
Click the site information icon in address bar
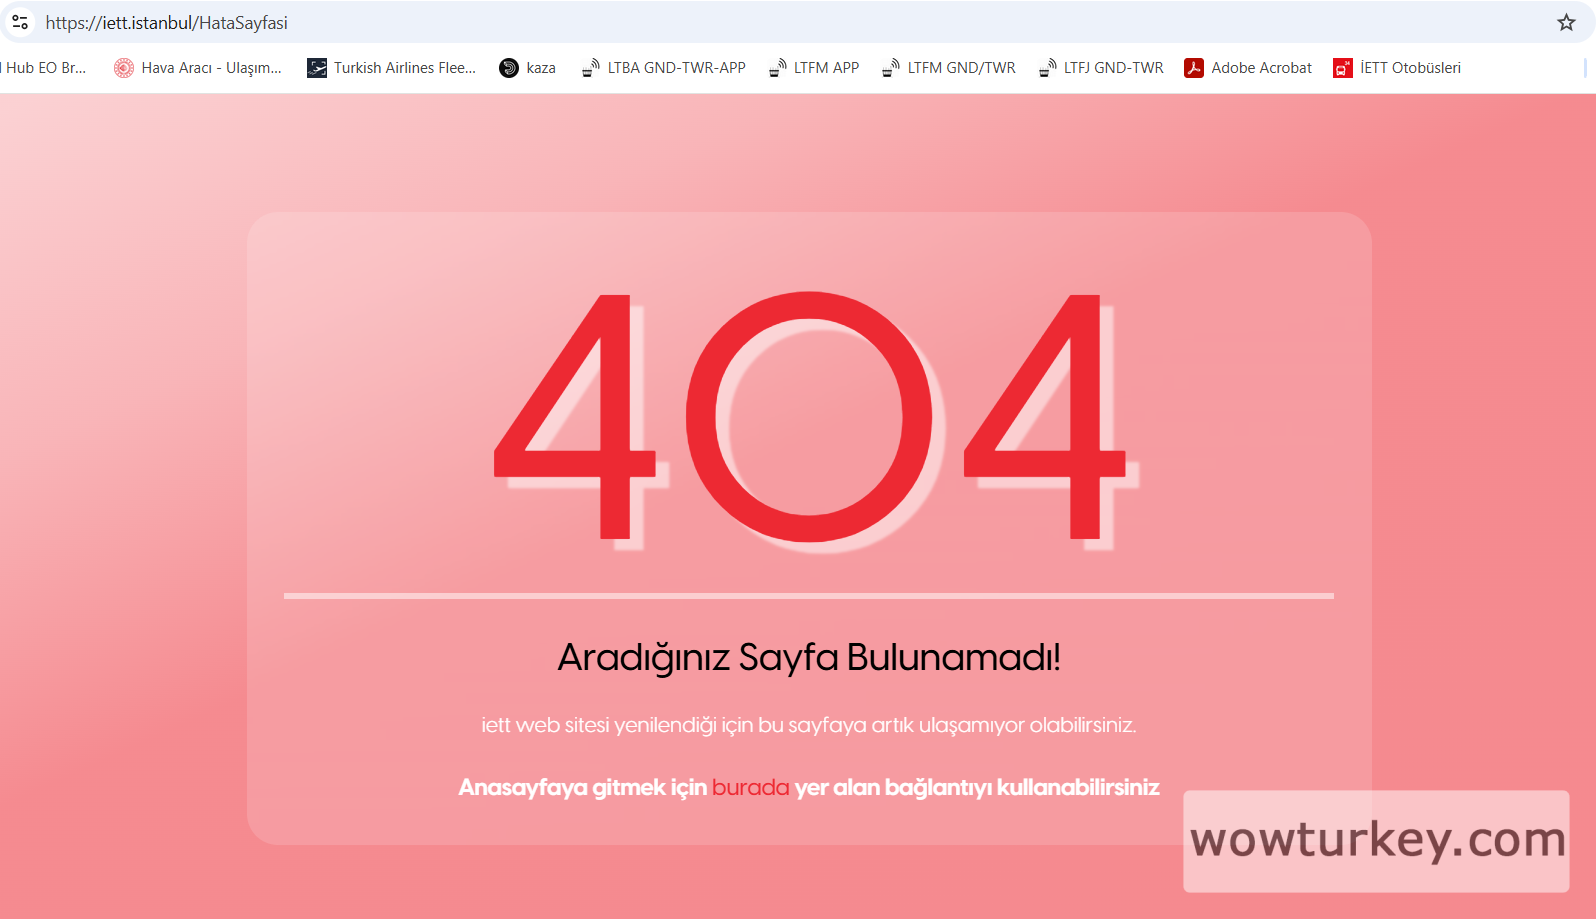tap(20, 22)
